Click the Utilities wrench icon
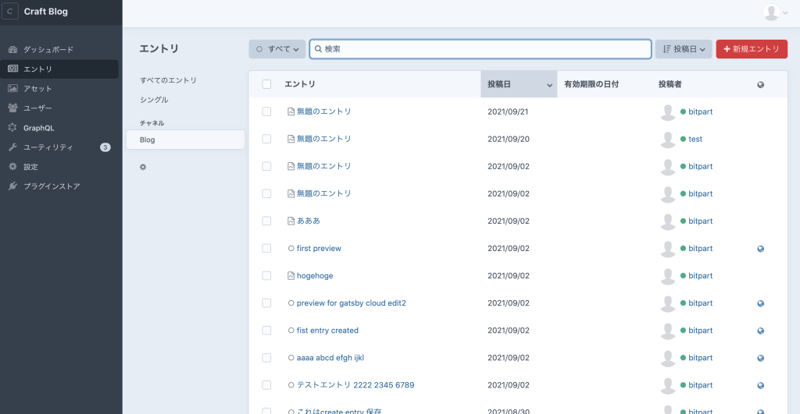 coord(12,147)
